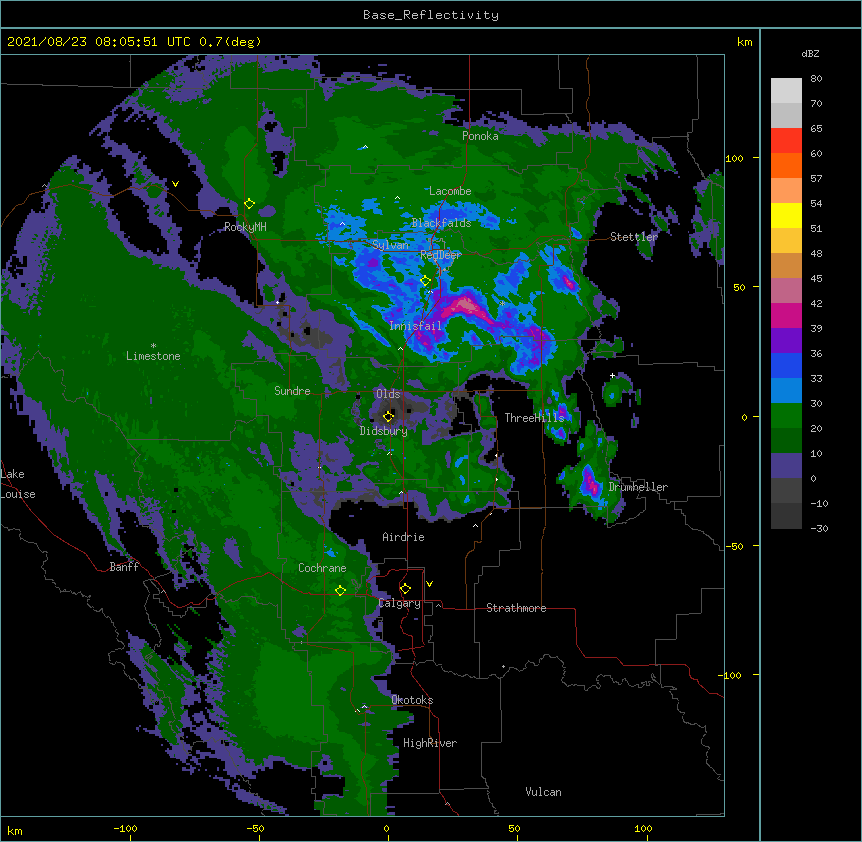Click the Calgary city label
This screenshot has width=862, height=842.
pyautogui.click(x=399, y=603)
